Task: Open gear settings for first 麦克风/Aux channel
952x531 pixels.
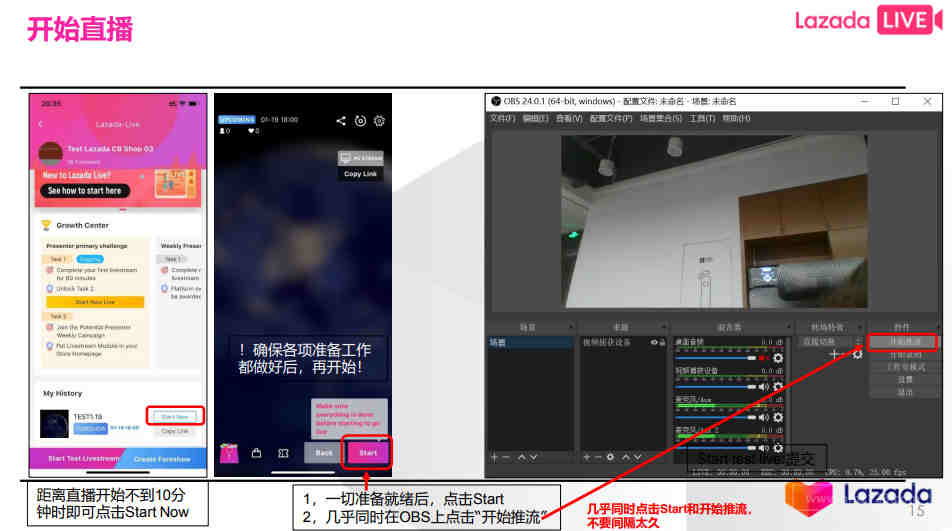Action: (x=778, y=418)
